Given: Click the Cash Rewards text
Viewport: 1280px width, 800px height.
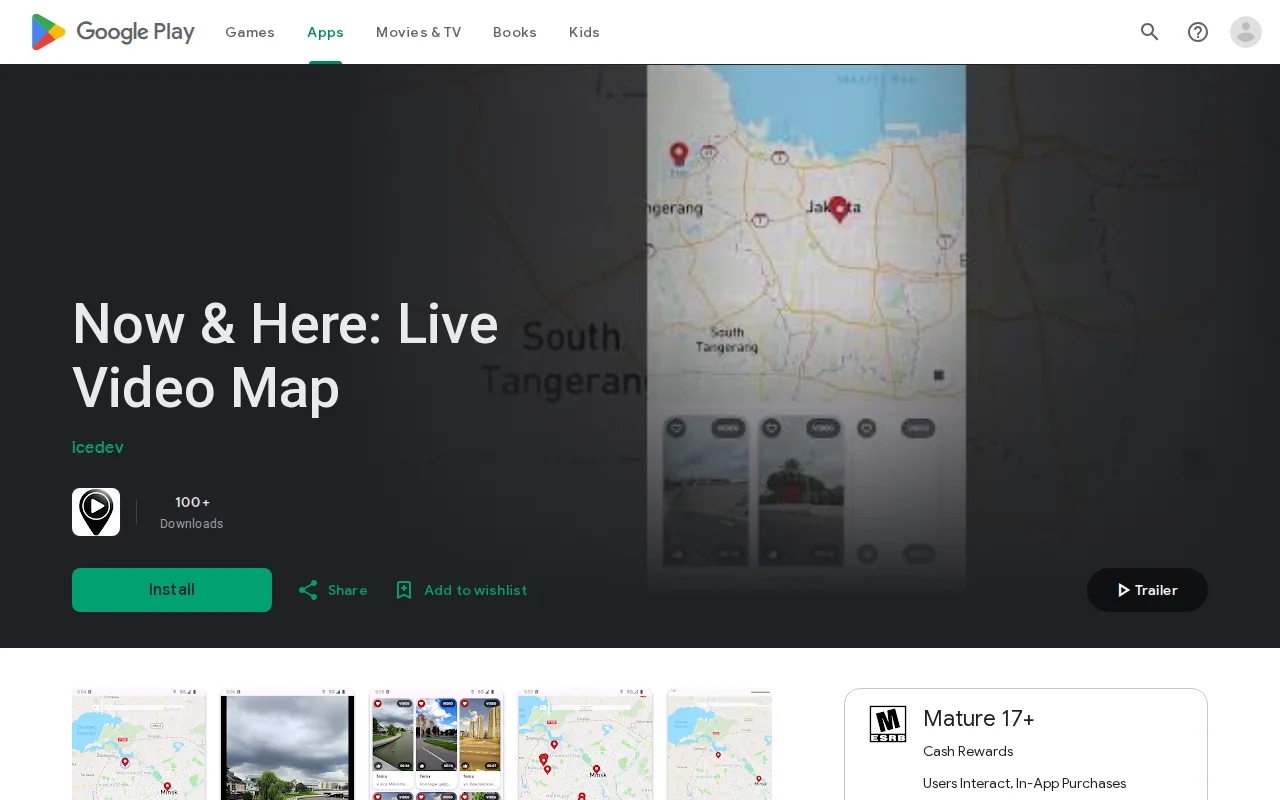Looking at the screenshot, I should 968,751.
